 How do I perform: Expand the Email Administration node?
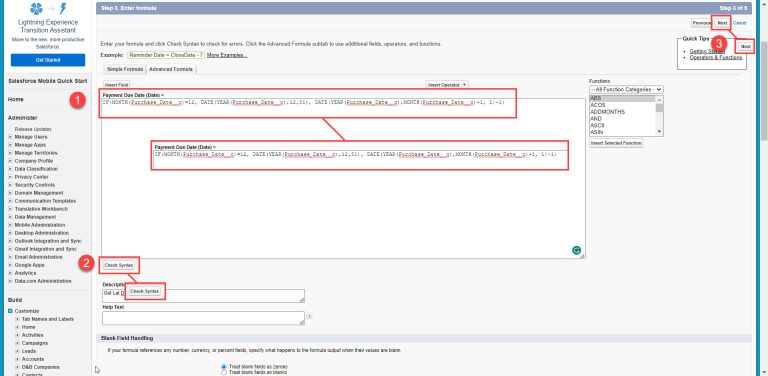click(x=10, y=257)
